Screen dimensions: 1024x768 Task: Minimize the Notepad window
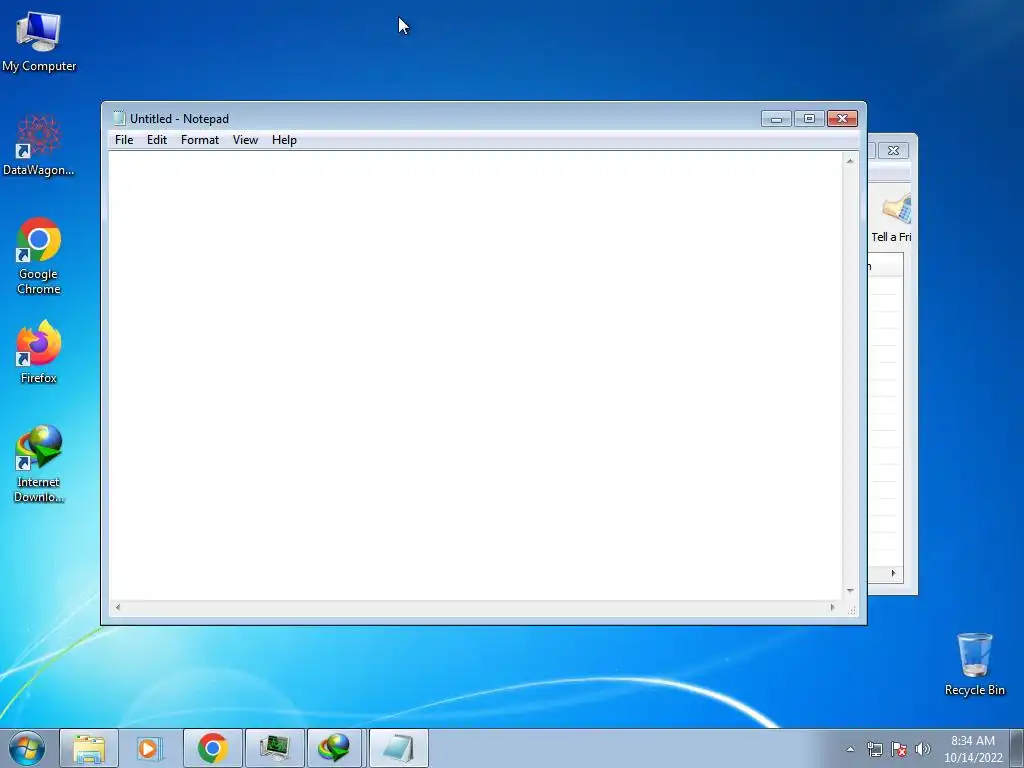(x=776, y=119)
